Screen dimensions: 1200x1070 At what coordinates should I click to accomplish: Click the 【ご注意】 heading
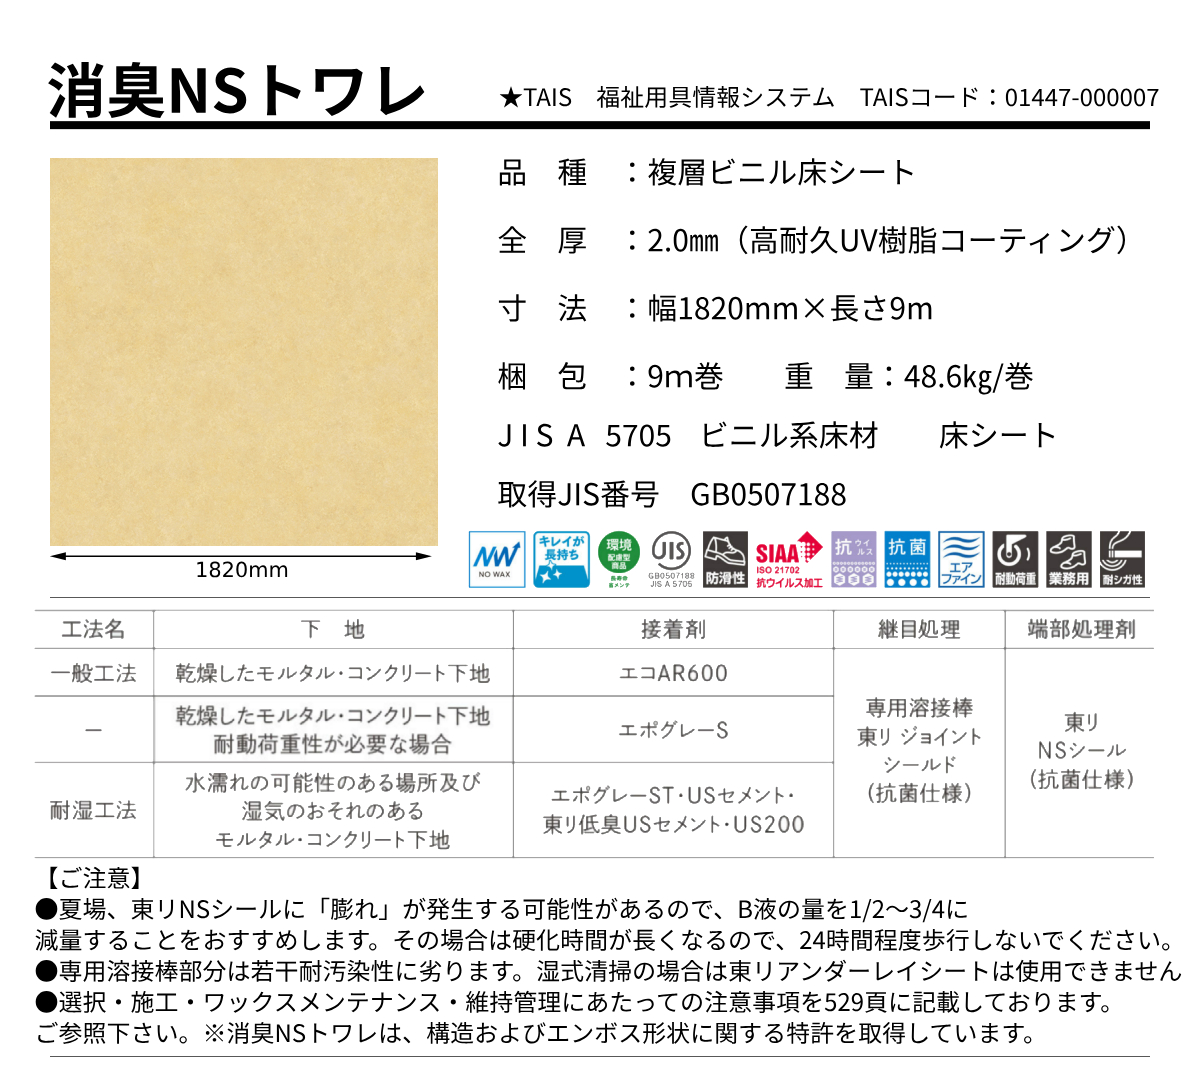coord(88,878)
